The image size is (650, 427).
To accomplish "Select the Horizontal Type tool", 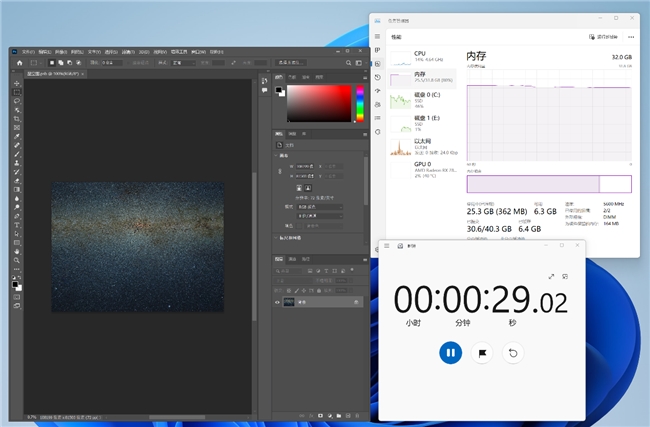I will pyautogui.click(x=17, y=225).
